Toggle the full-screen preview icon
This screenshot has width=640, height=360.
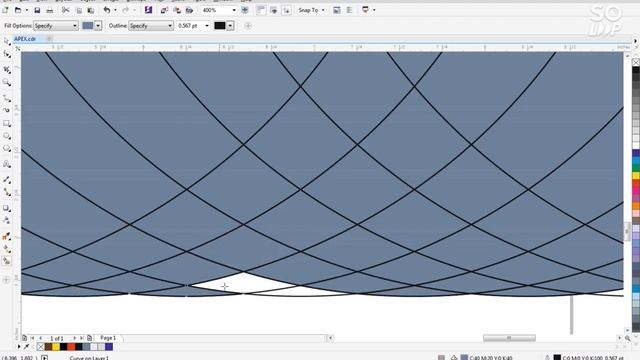245,10
